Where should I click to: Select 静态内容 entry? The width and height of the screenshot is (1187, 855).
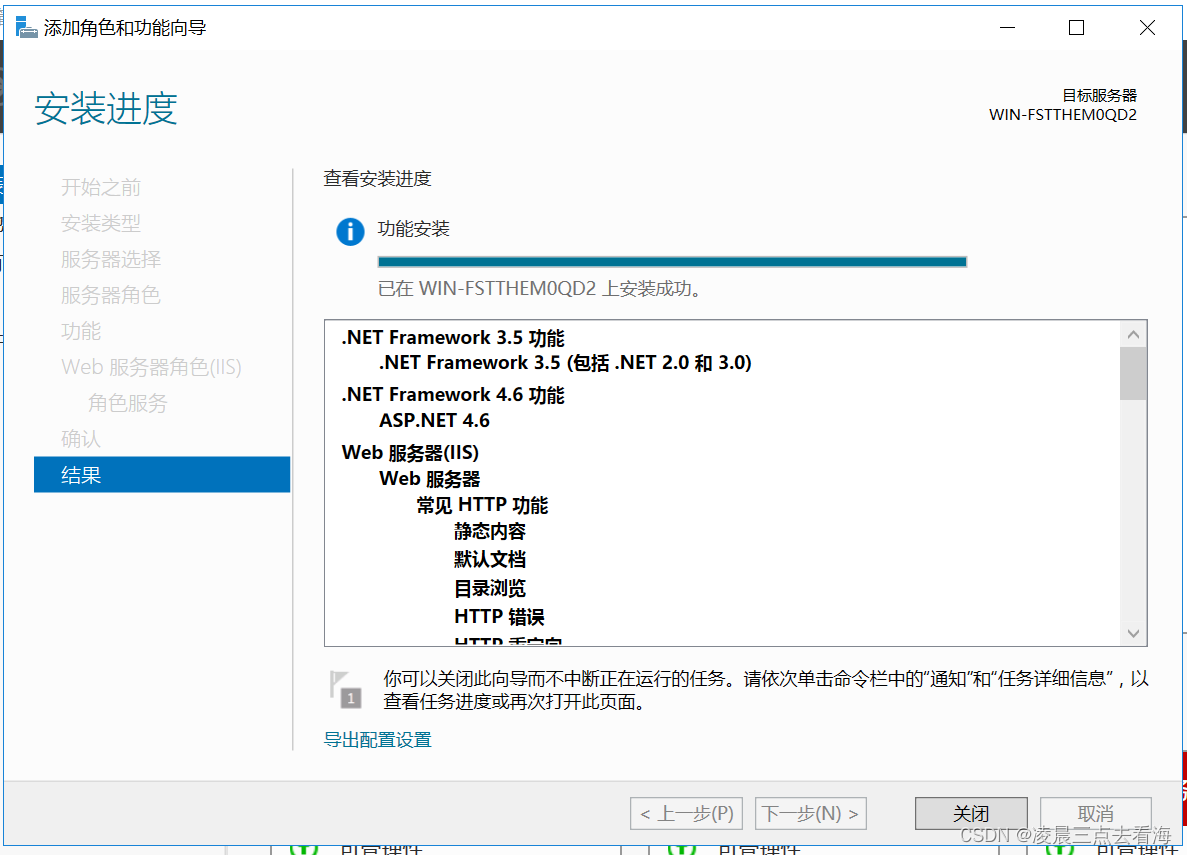[x=489, y=532]
